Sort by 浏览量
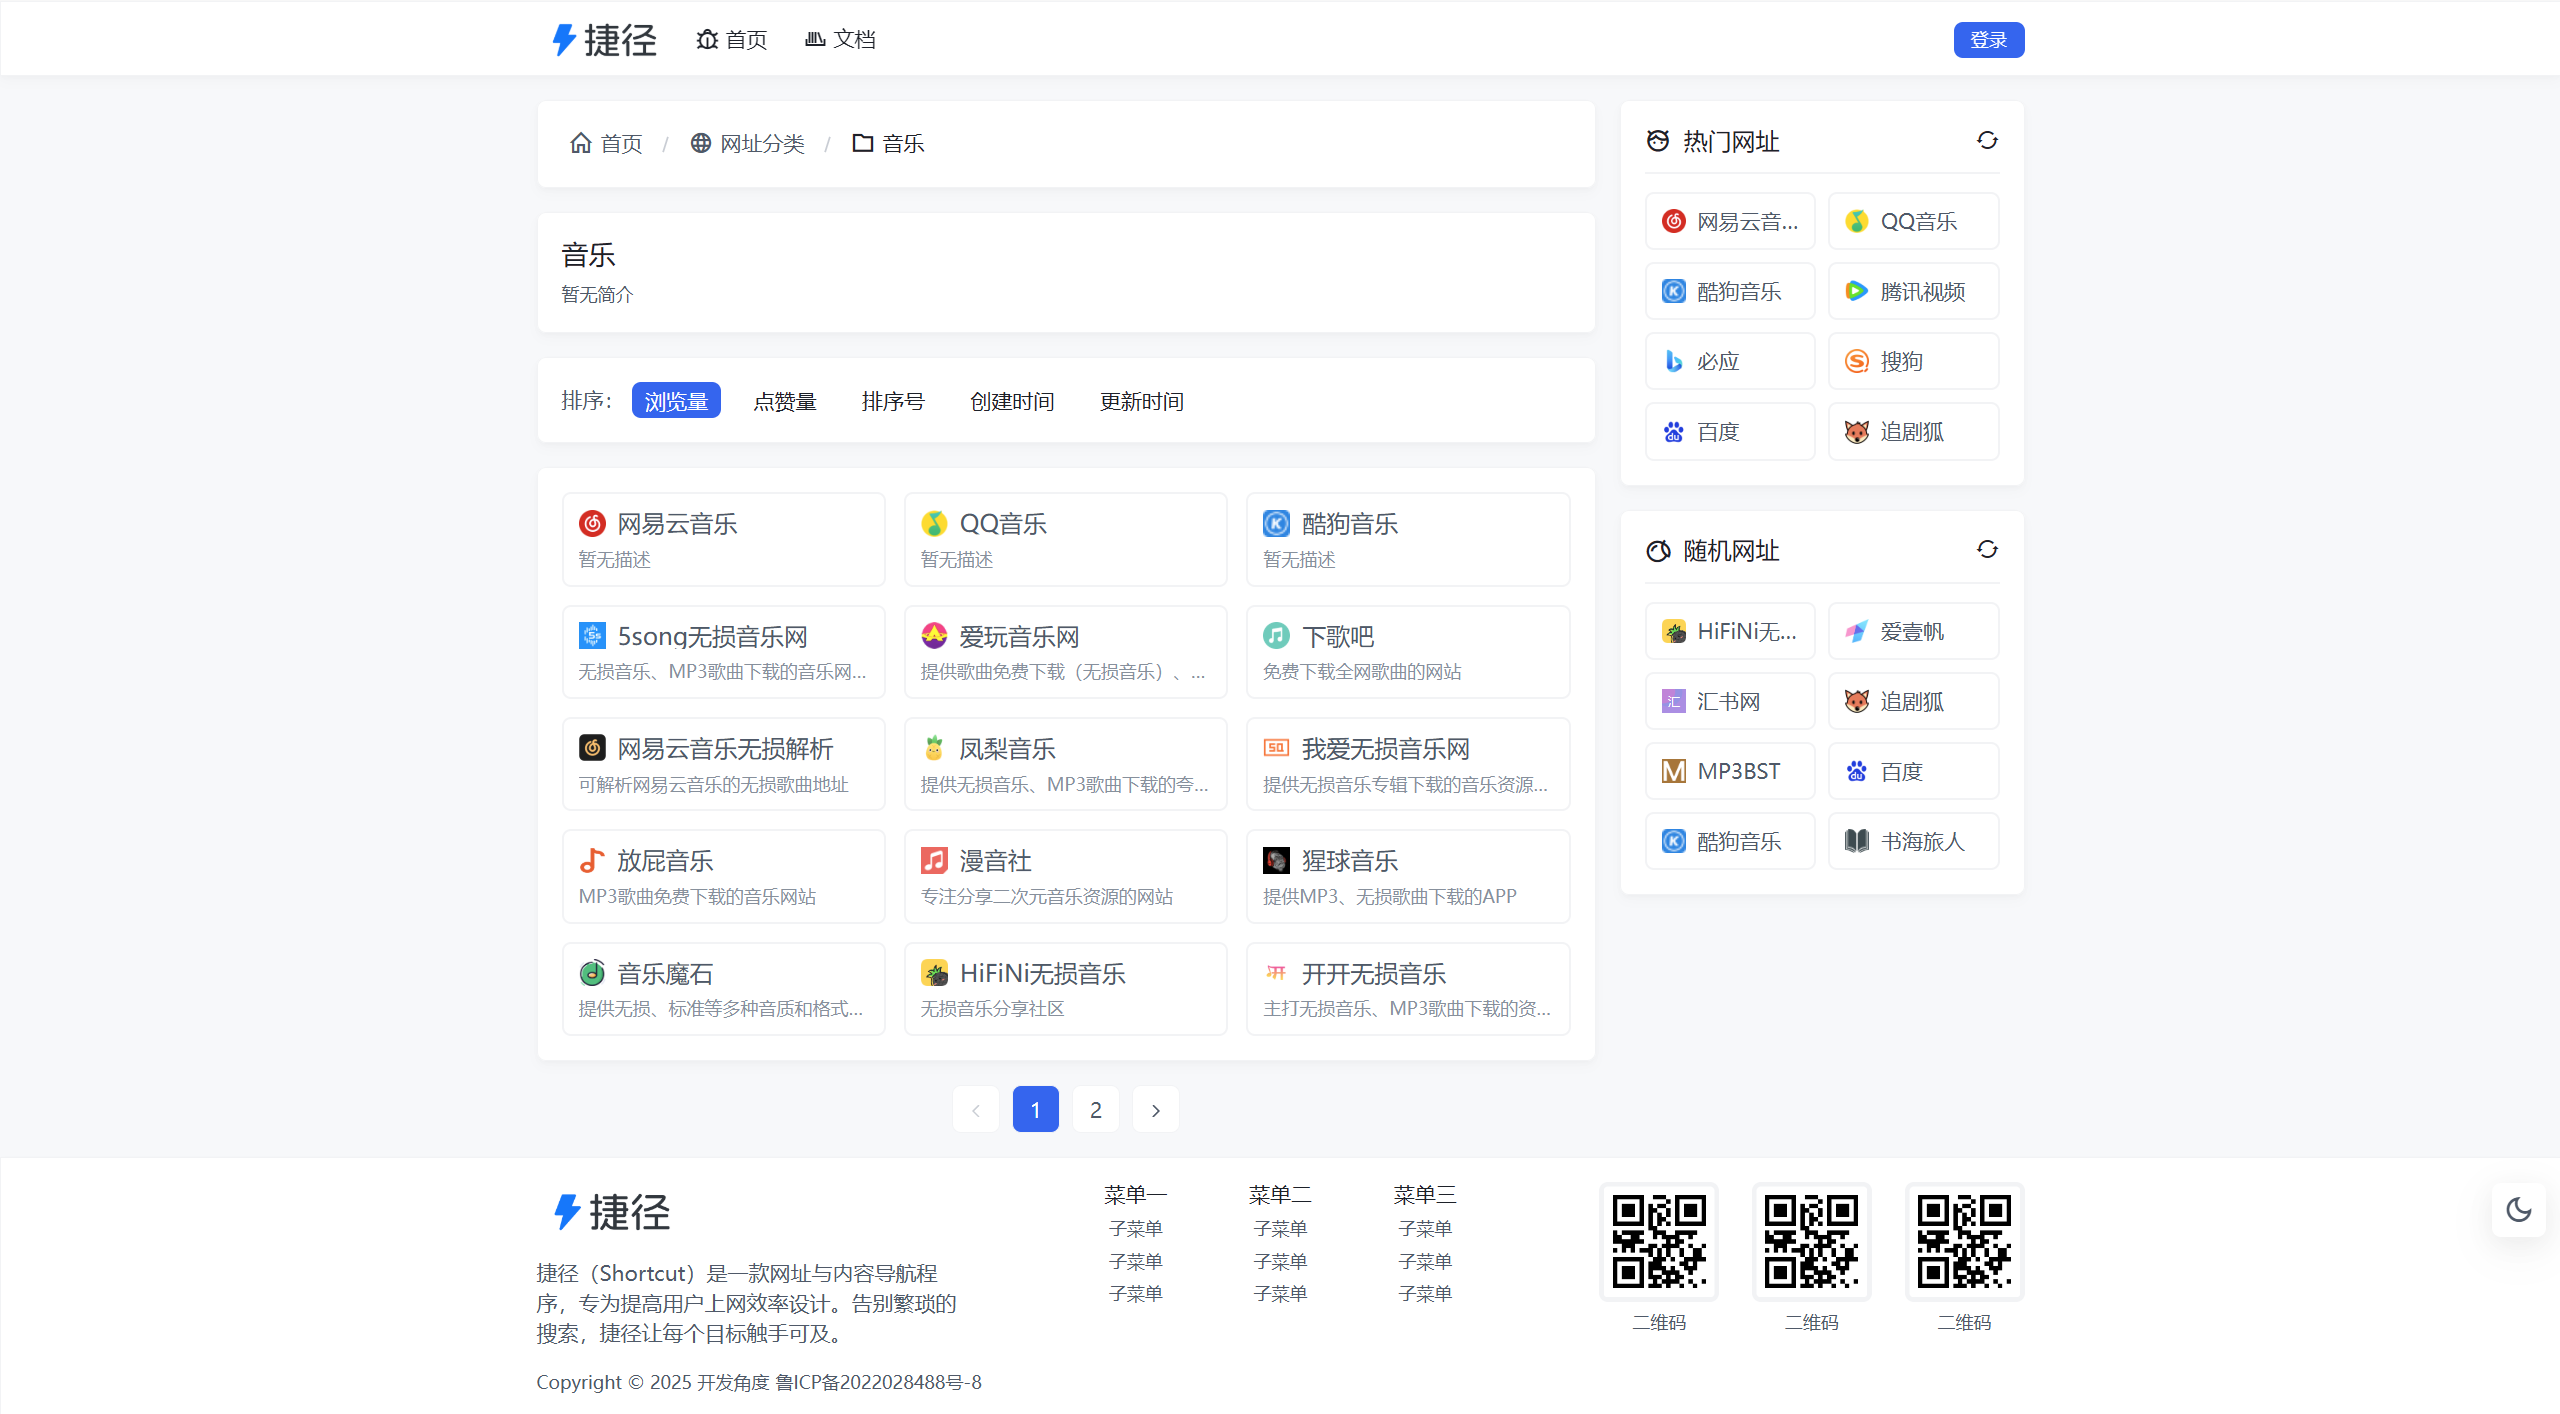 tap(676, 401)
